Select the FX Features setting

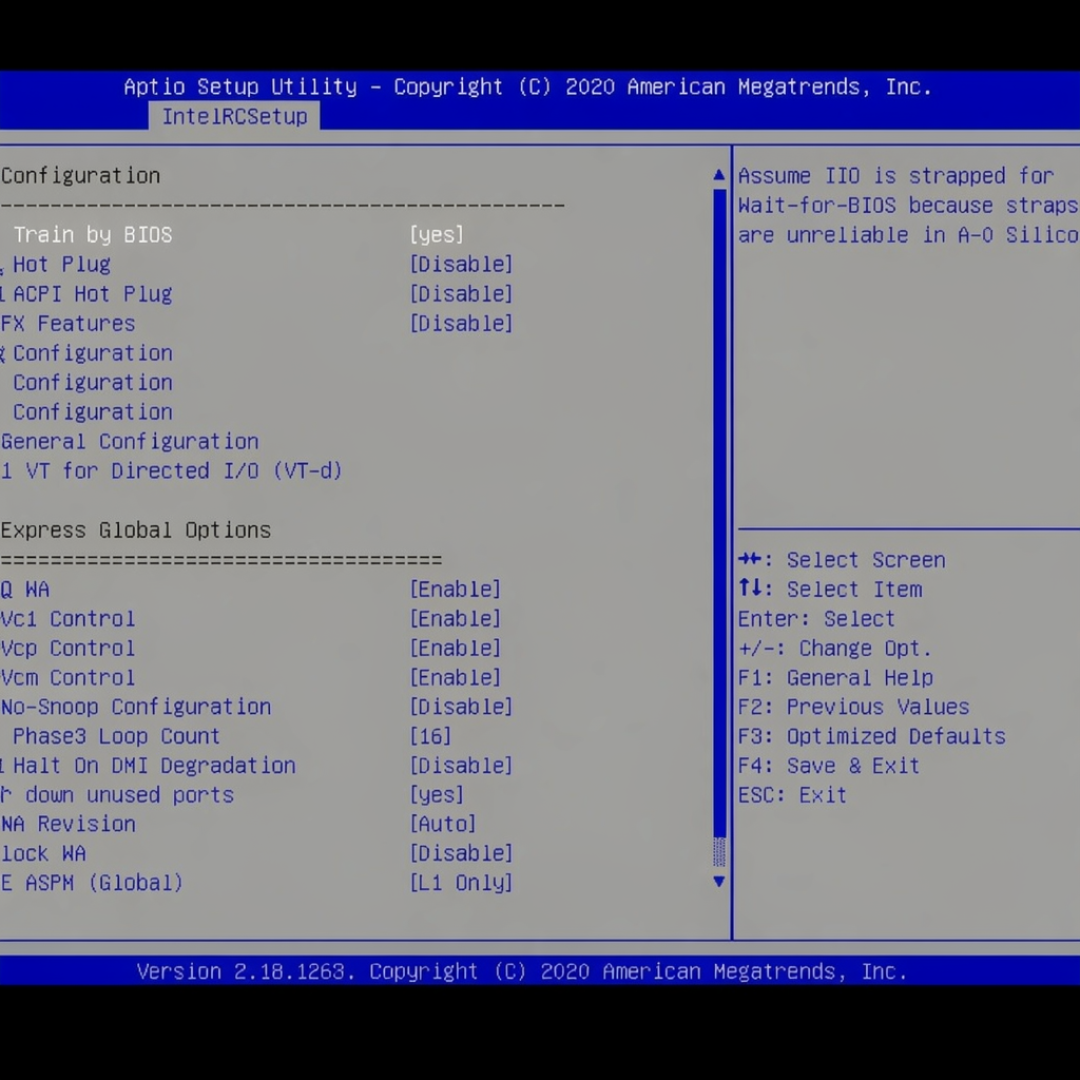tap(68, 324)
